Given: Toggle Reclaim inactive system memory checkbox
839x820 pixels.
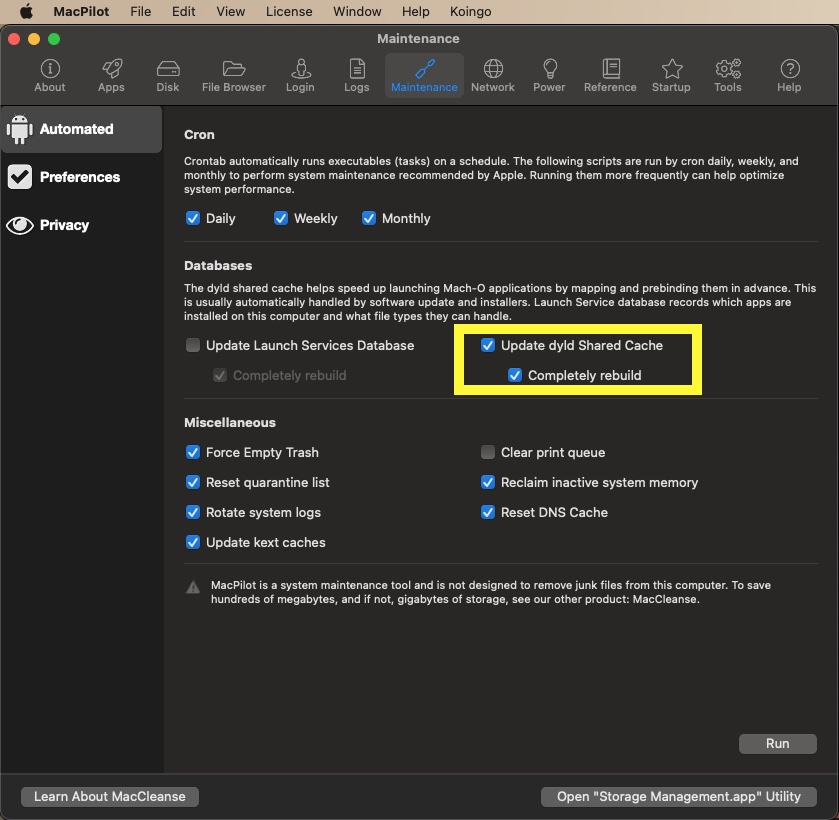Looking at the screenshot, I should click(x=487, y=482).
